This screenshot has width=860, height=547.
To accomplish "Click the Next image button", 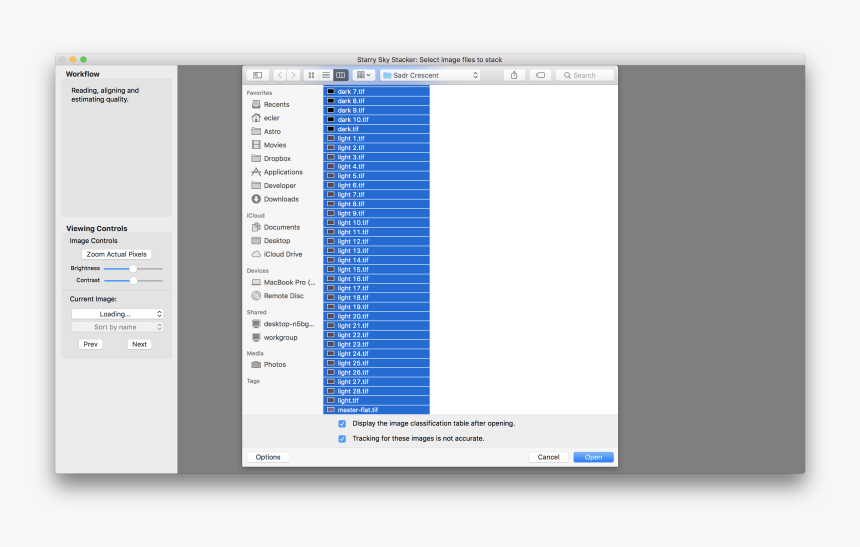I will [x=139, y=345].
